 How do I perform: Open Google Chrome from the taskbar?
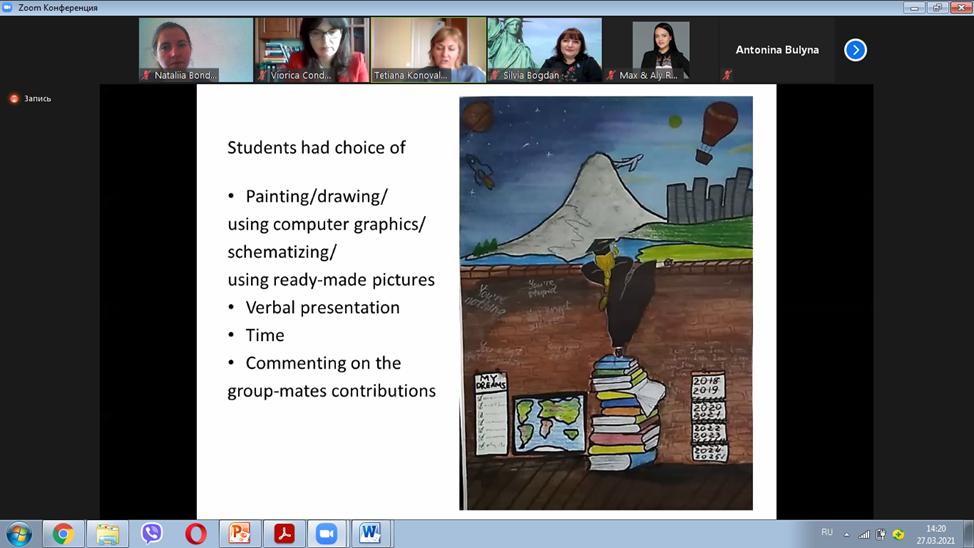(x=63, y=534)
